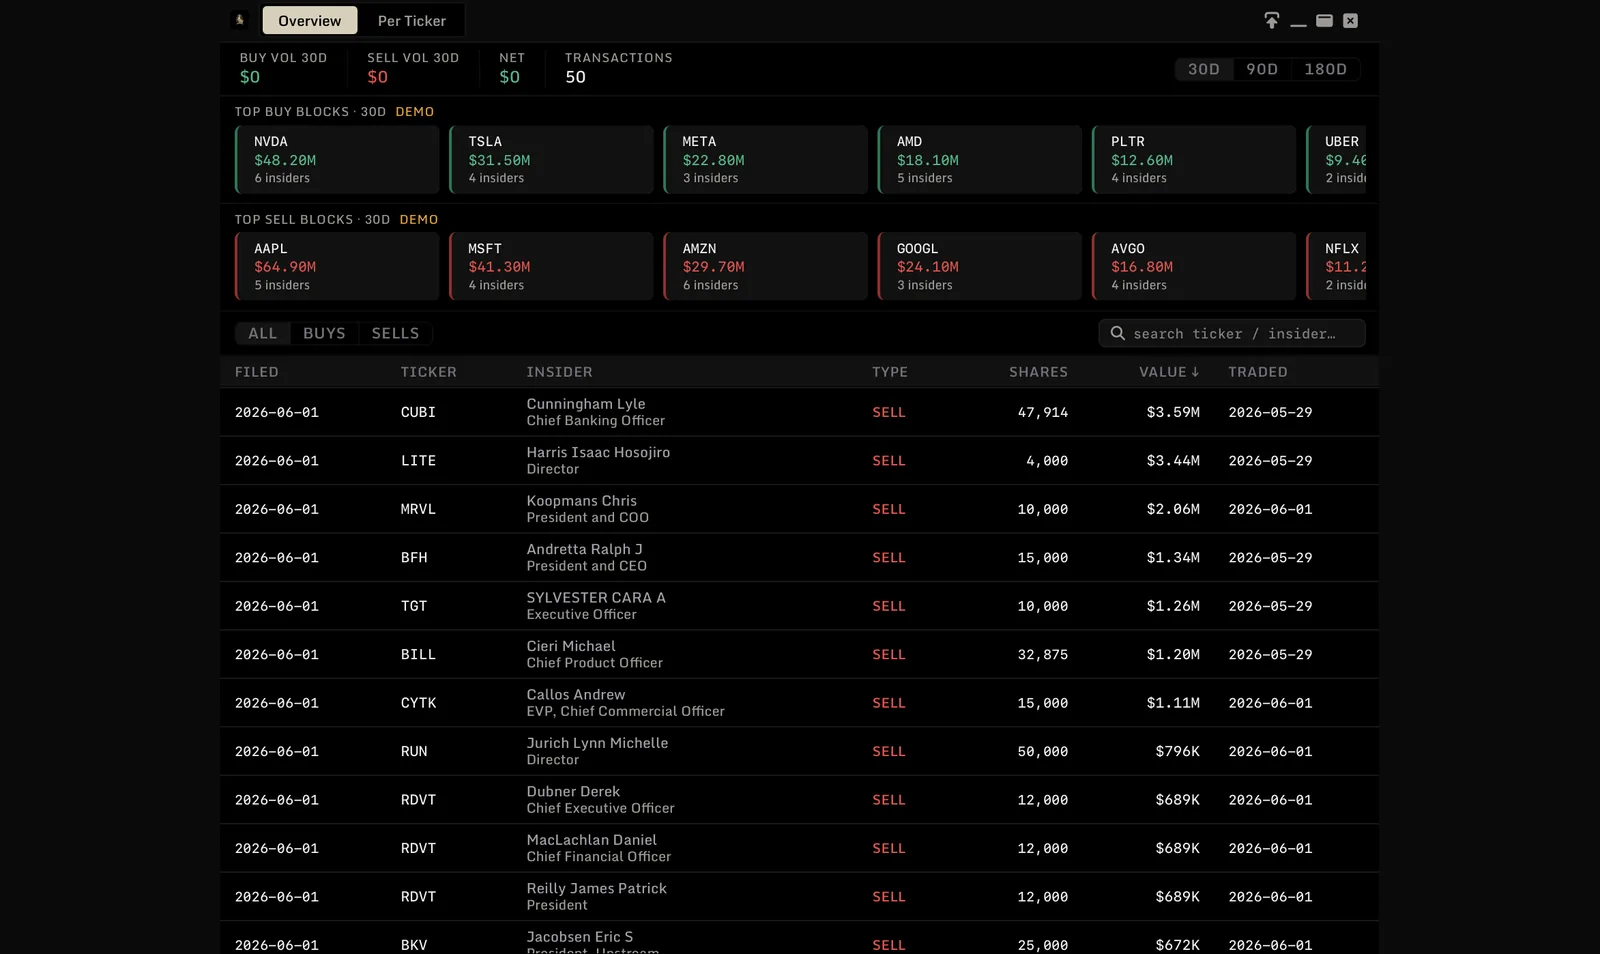Minimize the window with the underscore icon

(x=1298, y=21)
